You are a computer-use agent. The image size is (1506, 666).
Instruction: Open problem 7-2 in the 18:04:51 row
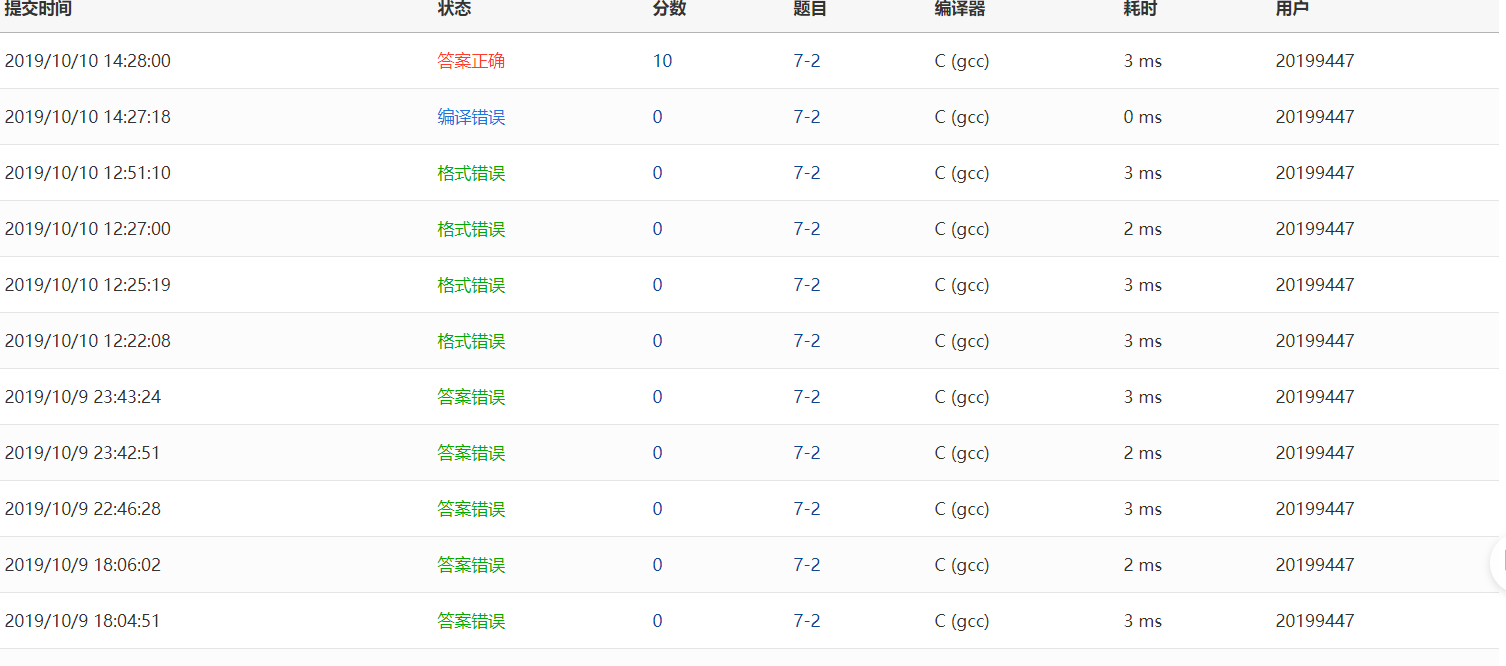click(807, 621)
